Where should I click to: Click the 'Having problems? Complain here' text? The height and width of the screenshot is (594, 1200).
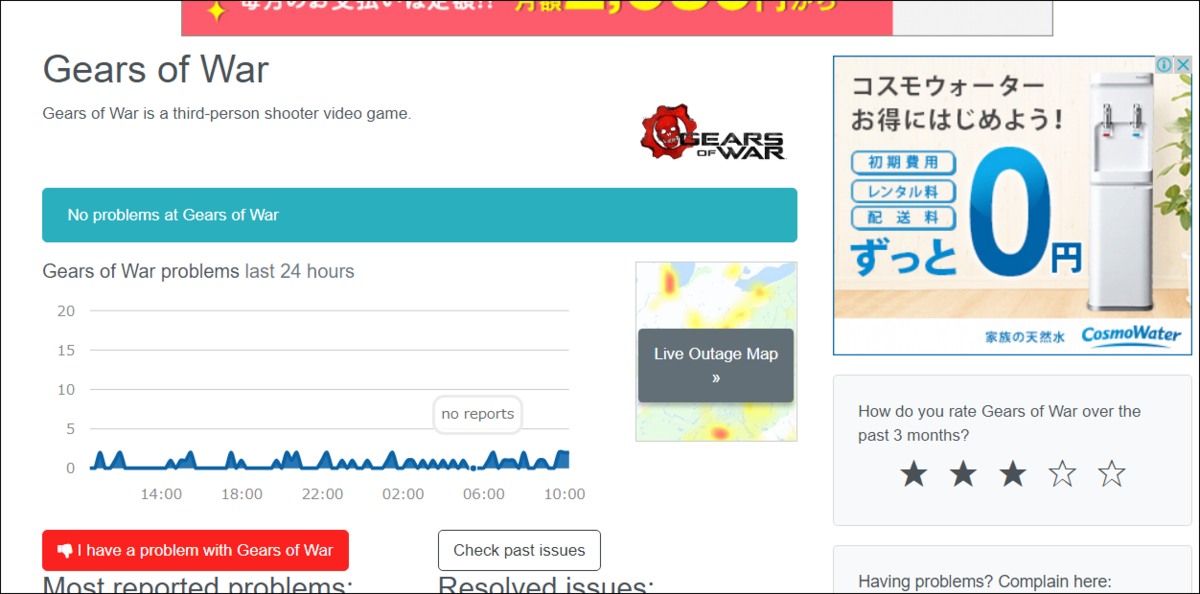[985, 582]
